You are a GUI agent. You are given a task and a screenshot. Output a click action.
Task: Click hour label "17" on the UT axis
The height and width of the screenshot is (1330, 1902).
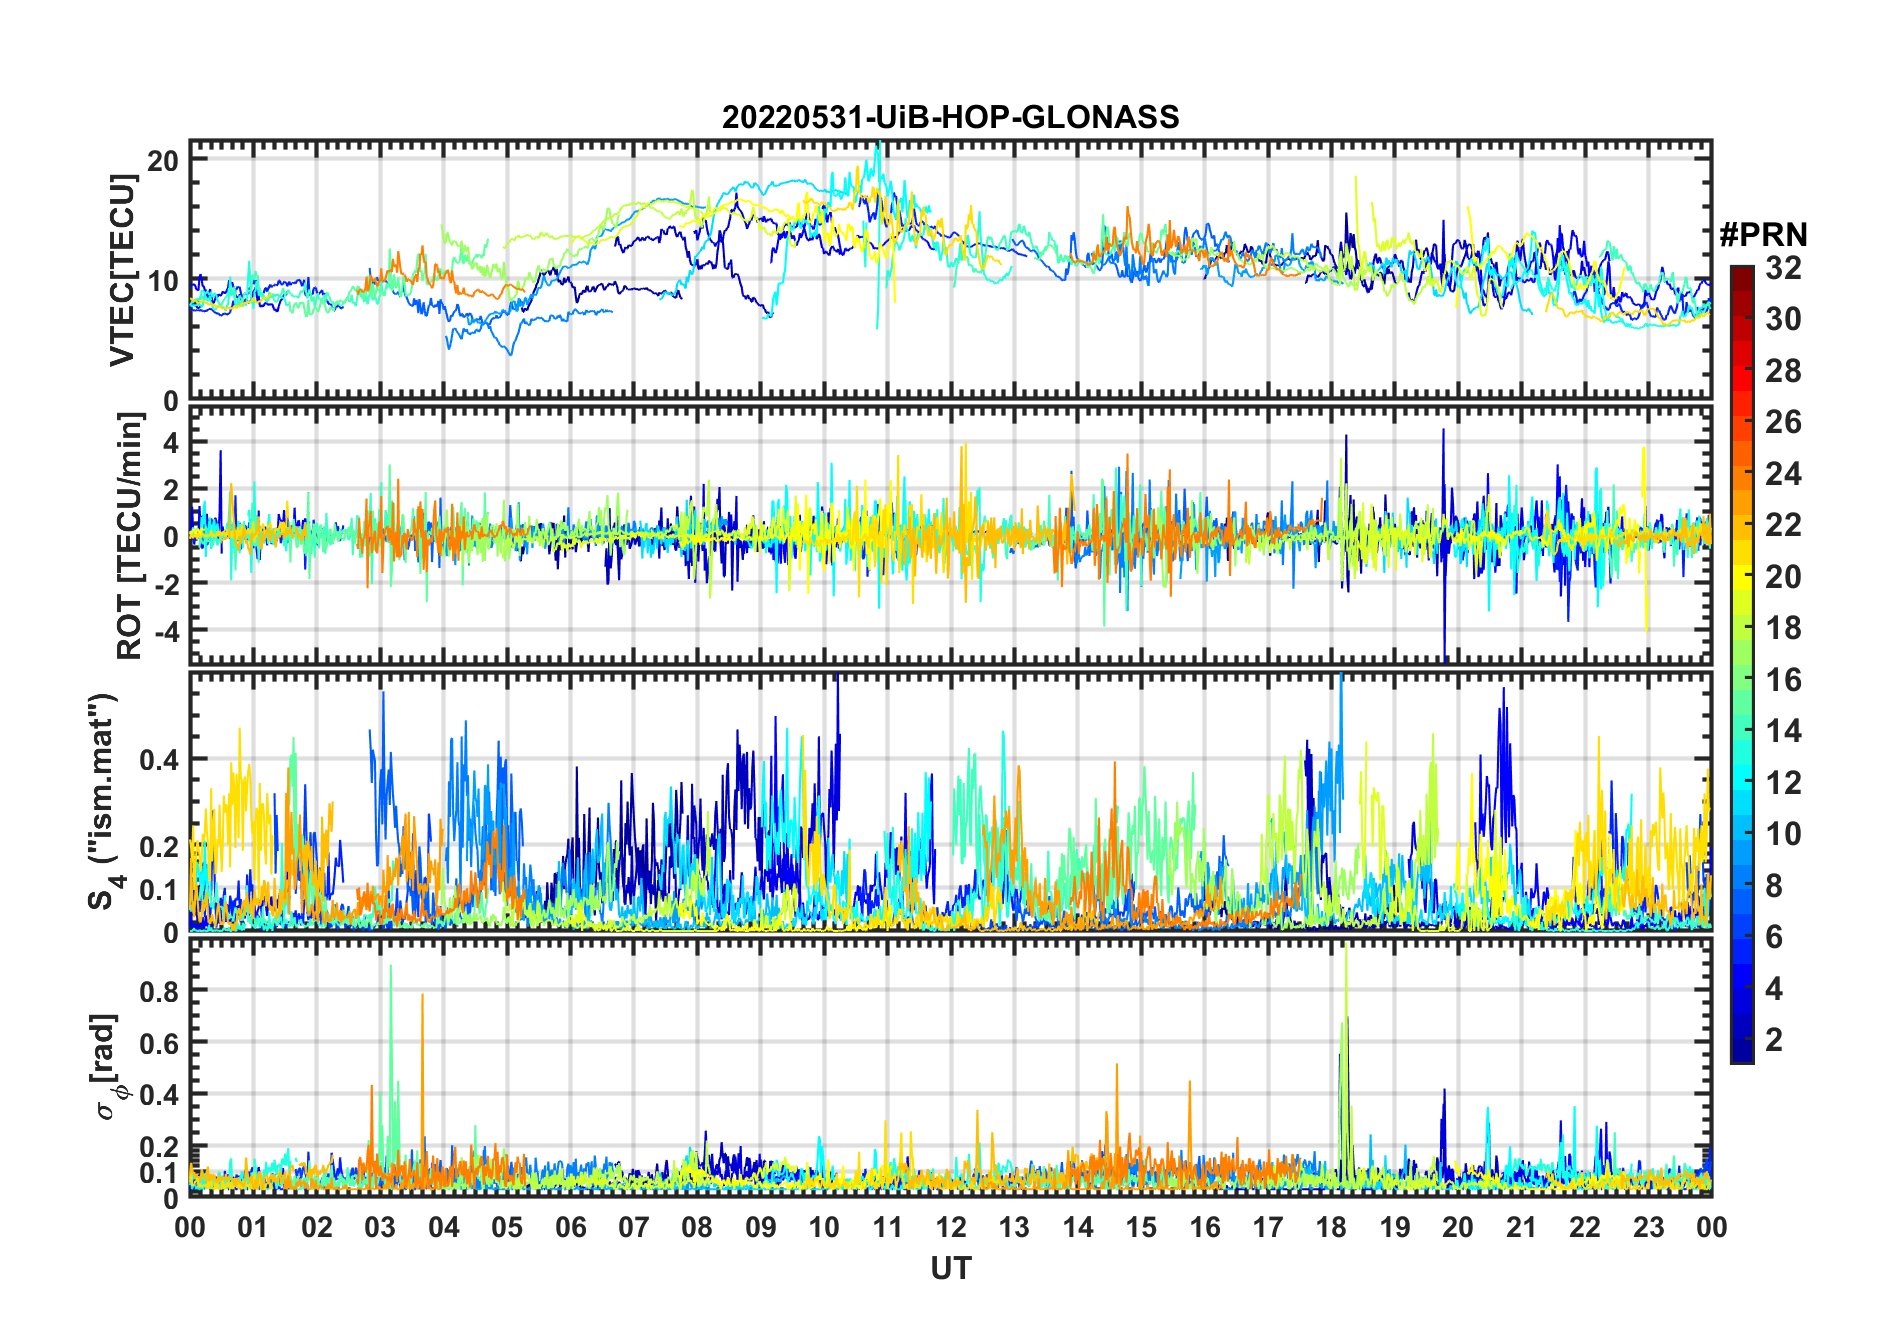1268,1227
